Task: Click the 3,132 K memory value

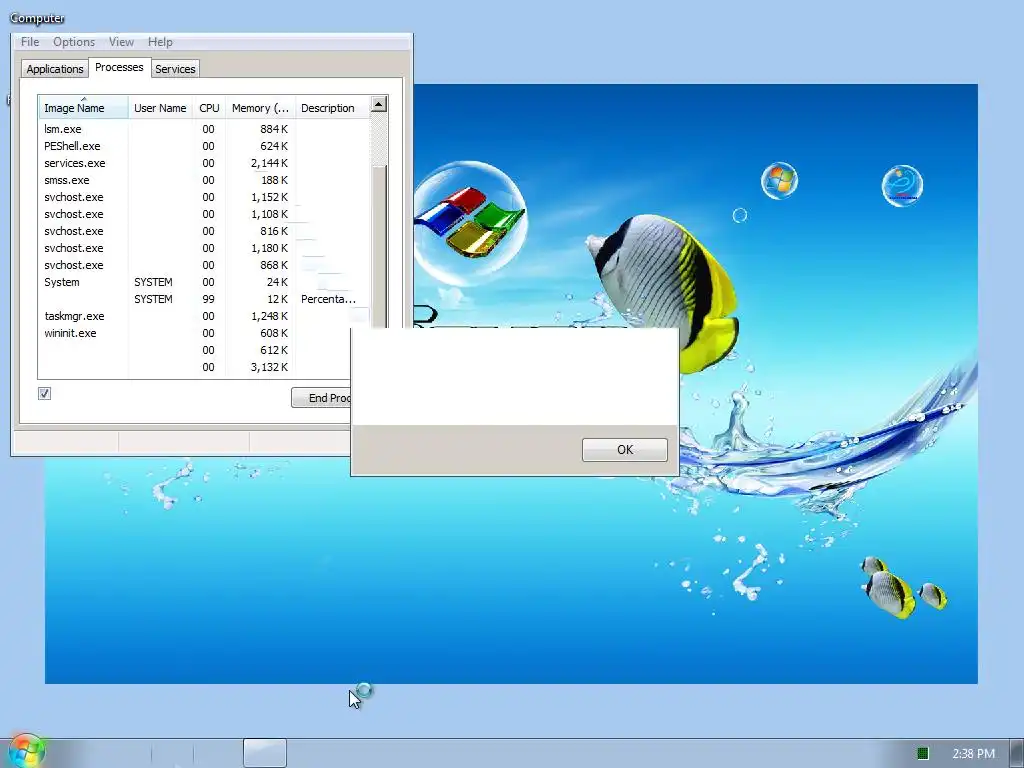Action: [x=269, y=367]
